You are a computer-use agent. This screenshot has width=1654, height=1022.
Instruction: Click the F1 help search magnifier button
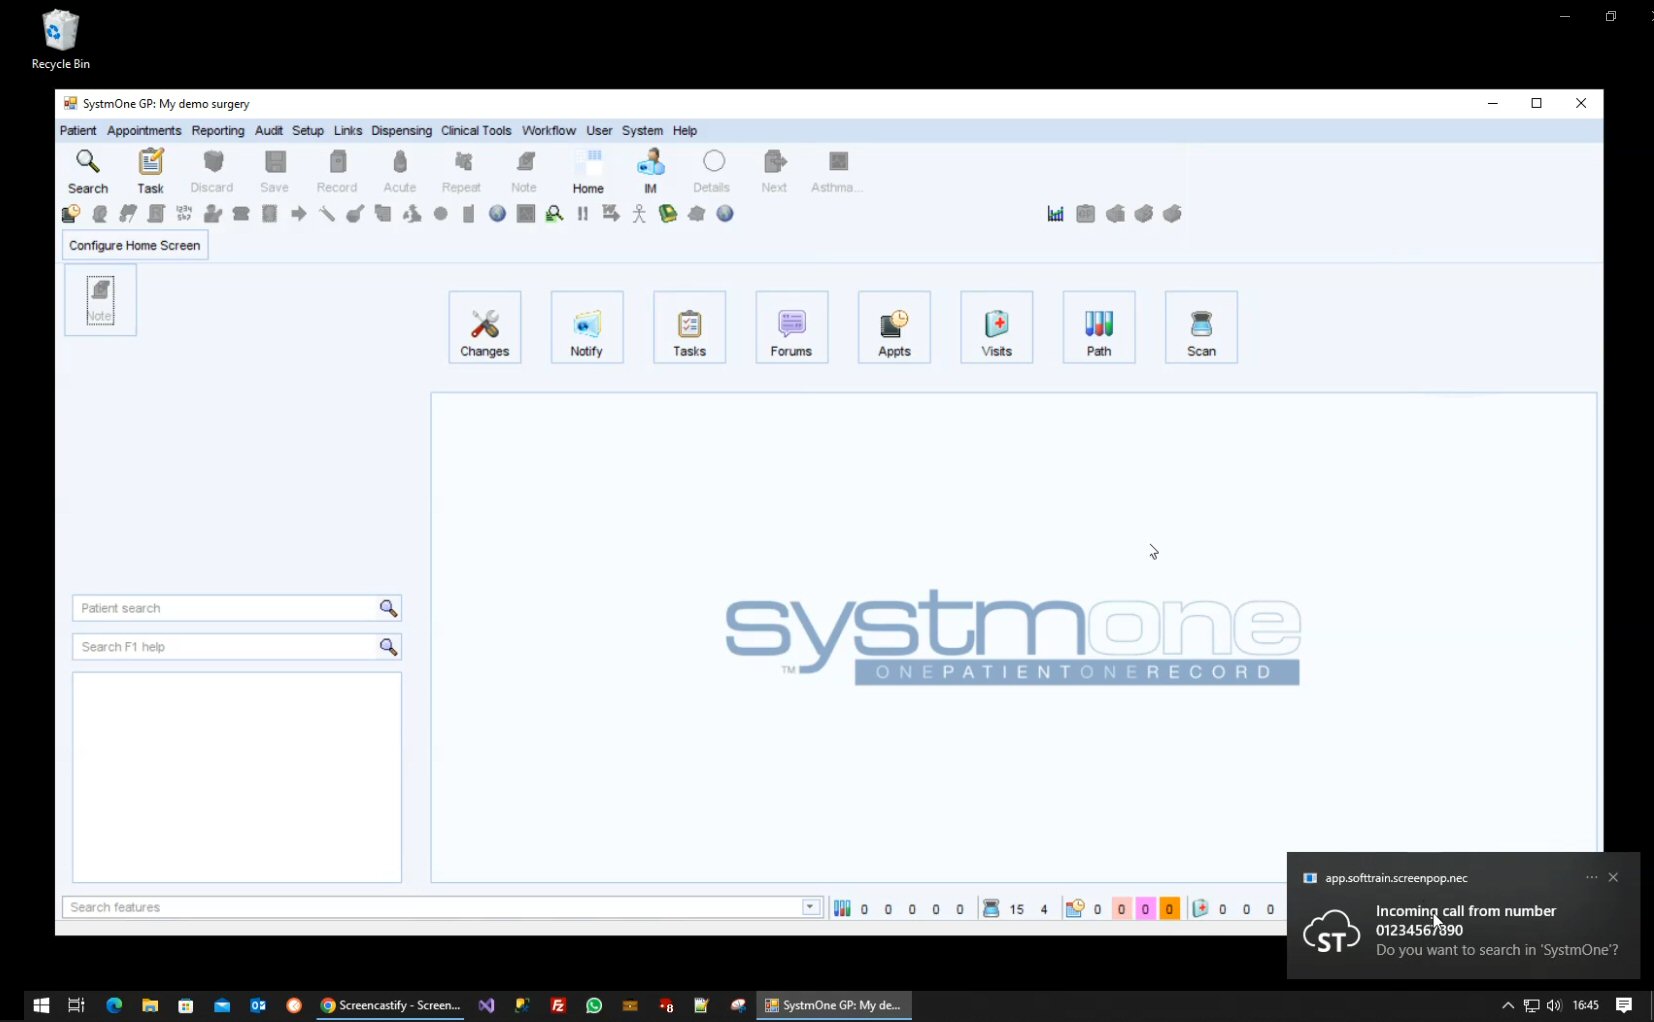(x=388, y=647)
